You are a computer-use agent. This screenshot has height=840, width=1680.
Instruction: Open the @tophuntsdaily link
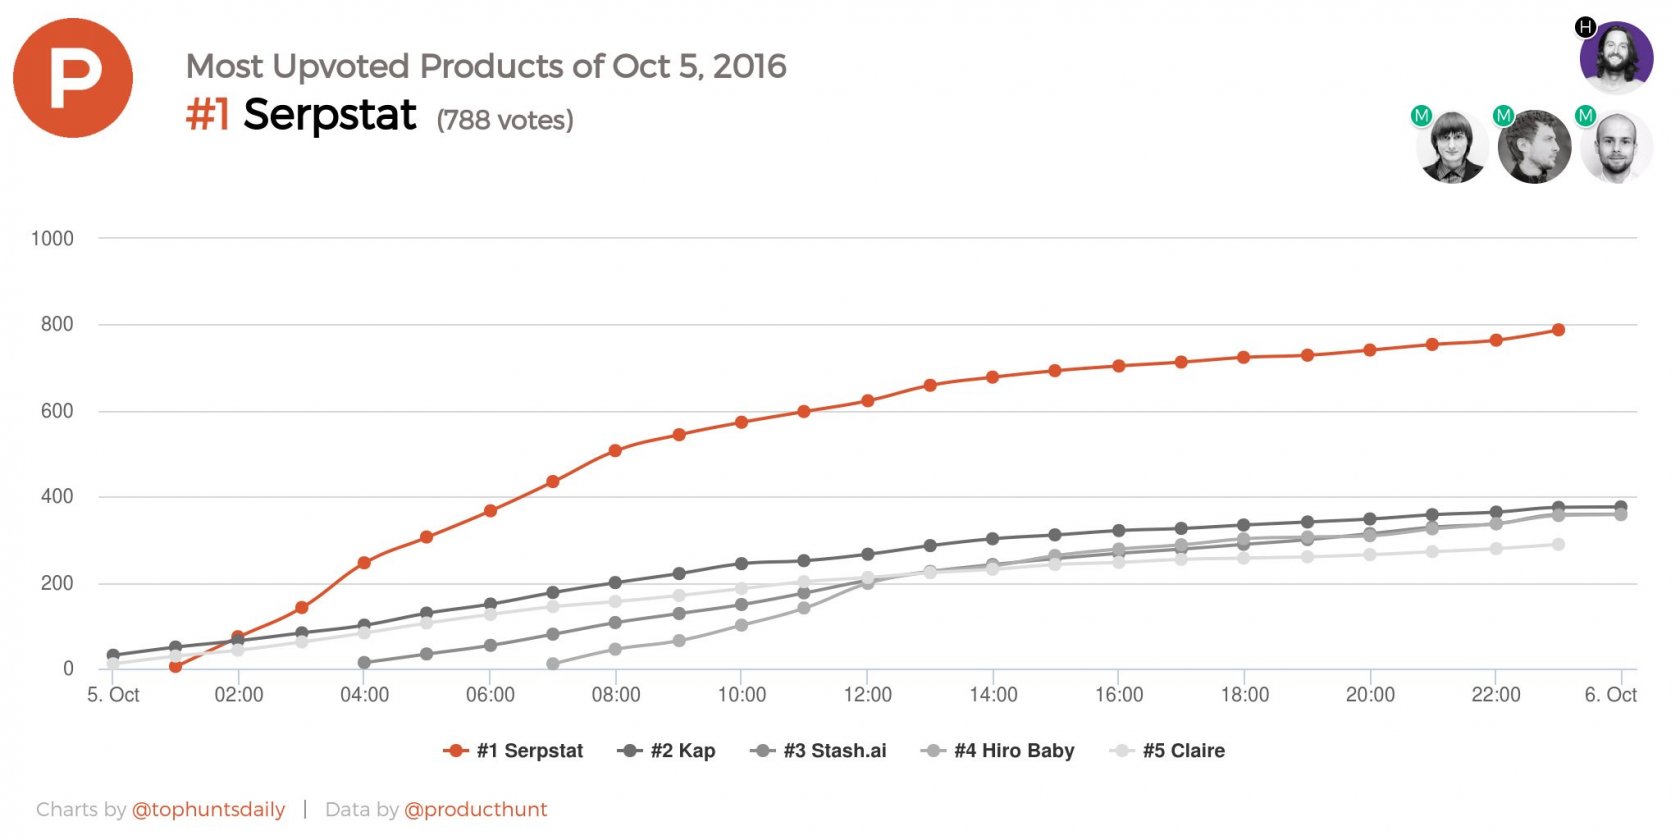(208, 810)
